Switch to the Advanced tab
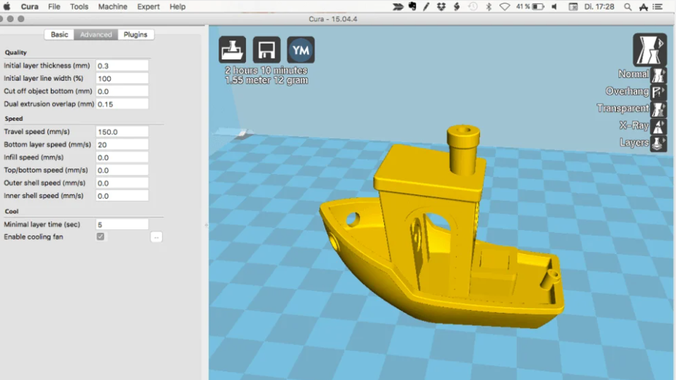This screenshot has width=676, height=380. tap(96, 35)
